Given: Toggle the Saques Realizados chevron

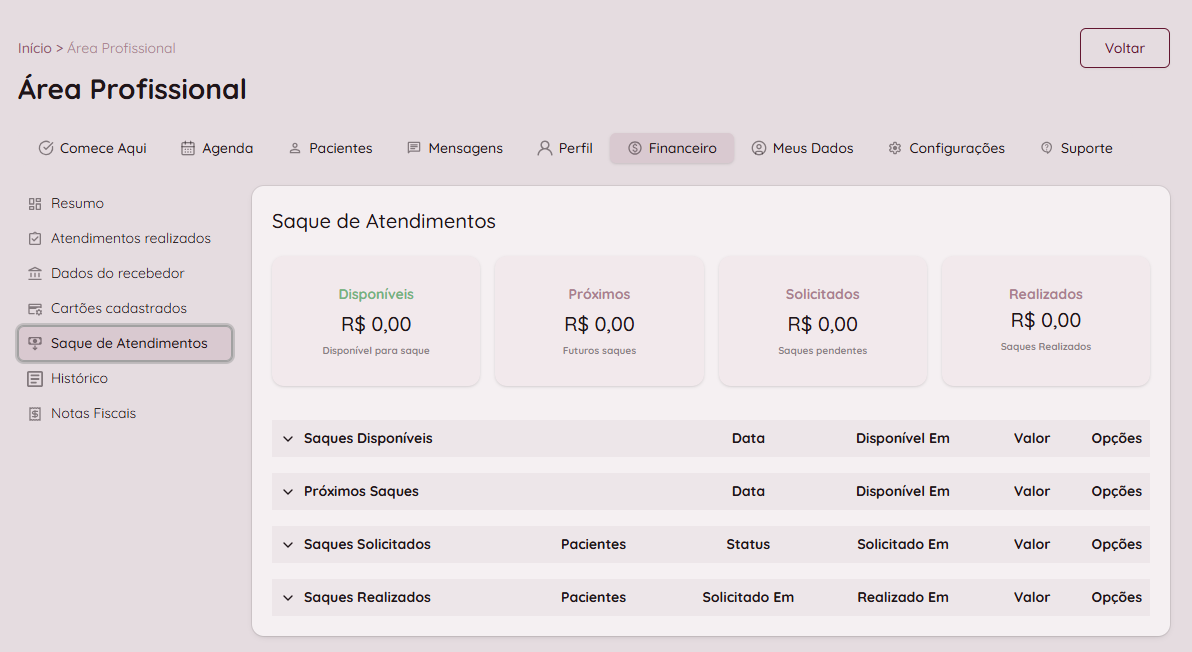Looking at the screenshot, I should point(288,597).
